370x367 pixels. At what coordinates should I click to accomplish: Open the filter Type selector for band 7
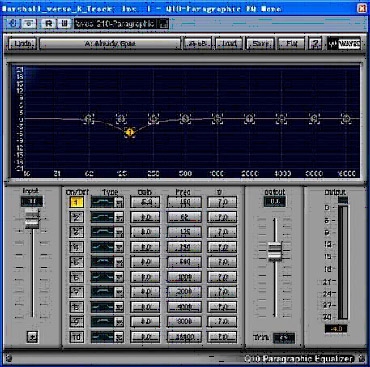[x=107, y=292]
